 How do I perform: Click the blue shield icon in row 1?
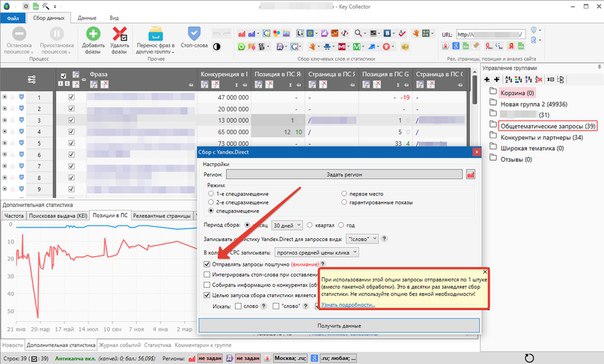click(x=21, y=97)
